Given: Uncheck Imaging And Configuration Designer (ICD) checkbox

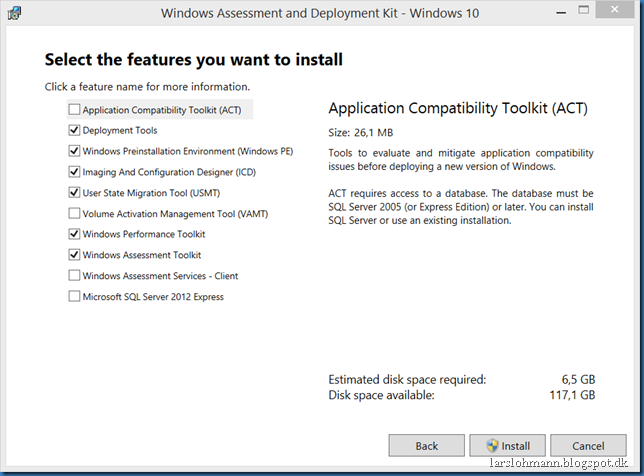Looking at the screenshot, I should (74, 172).
